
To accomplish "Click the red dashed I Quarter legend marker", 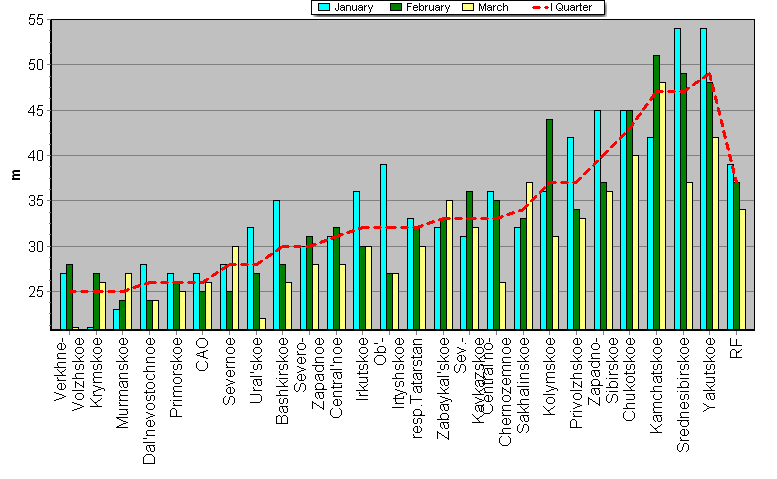I will (x=540, y=7).
